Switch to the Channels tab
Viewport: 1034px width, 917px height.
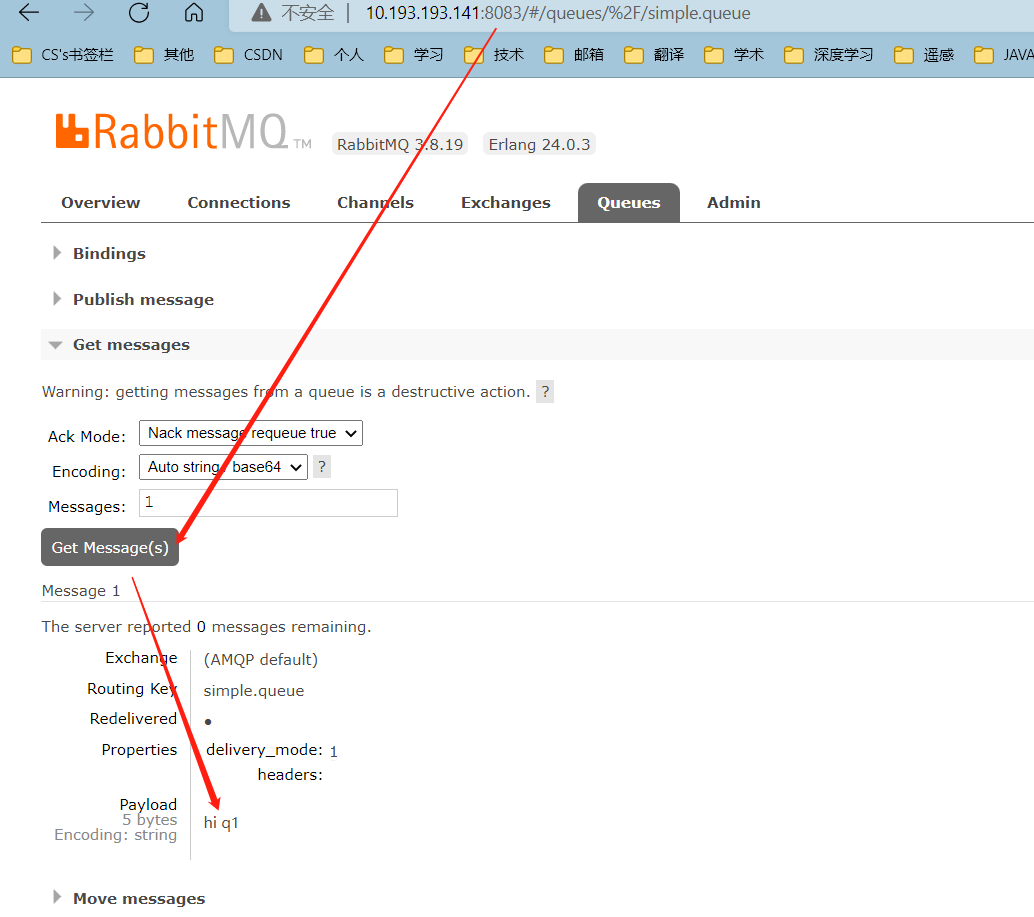point(375,202)
